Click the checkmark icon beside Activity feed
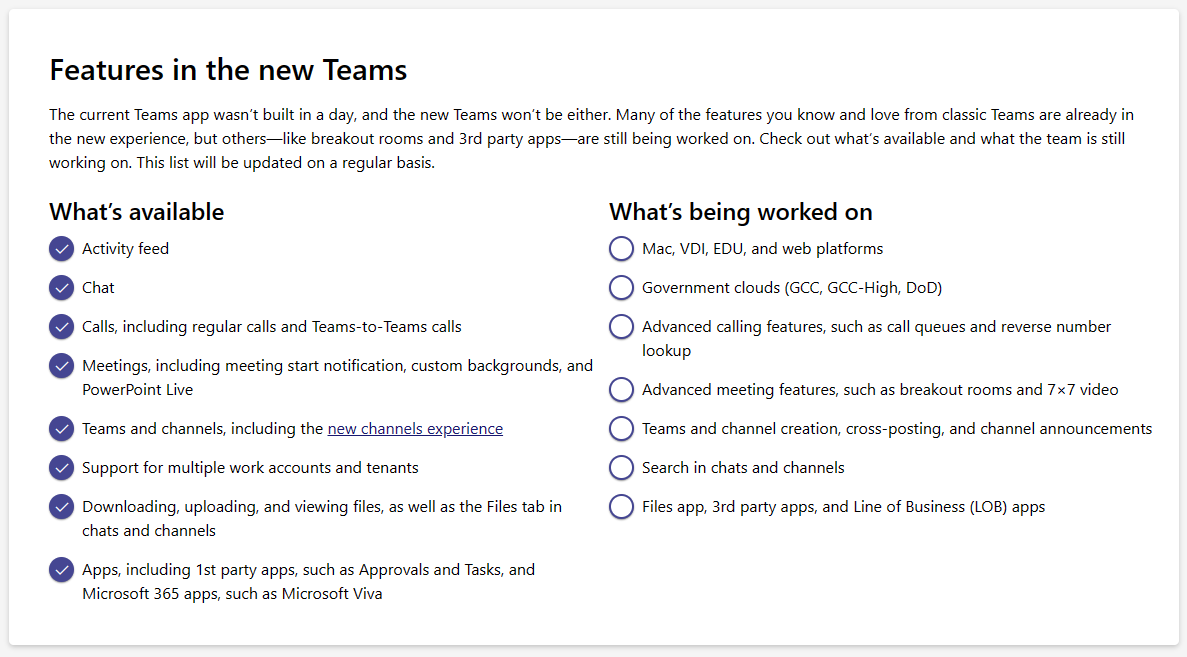 coord(61,248)
